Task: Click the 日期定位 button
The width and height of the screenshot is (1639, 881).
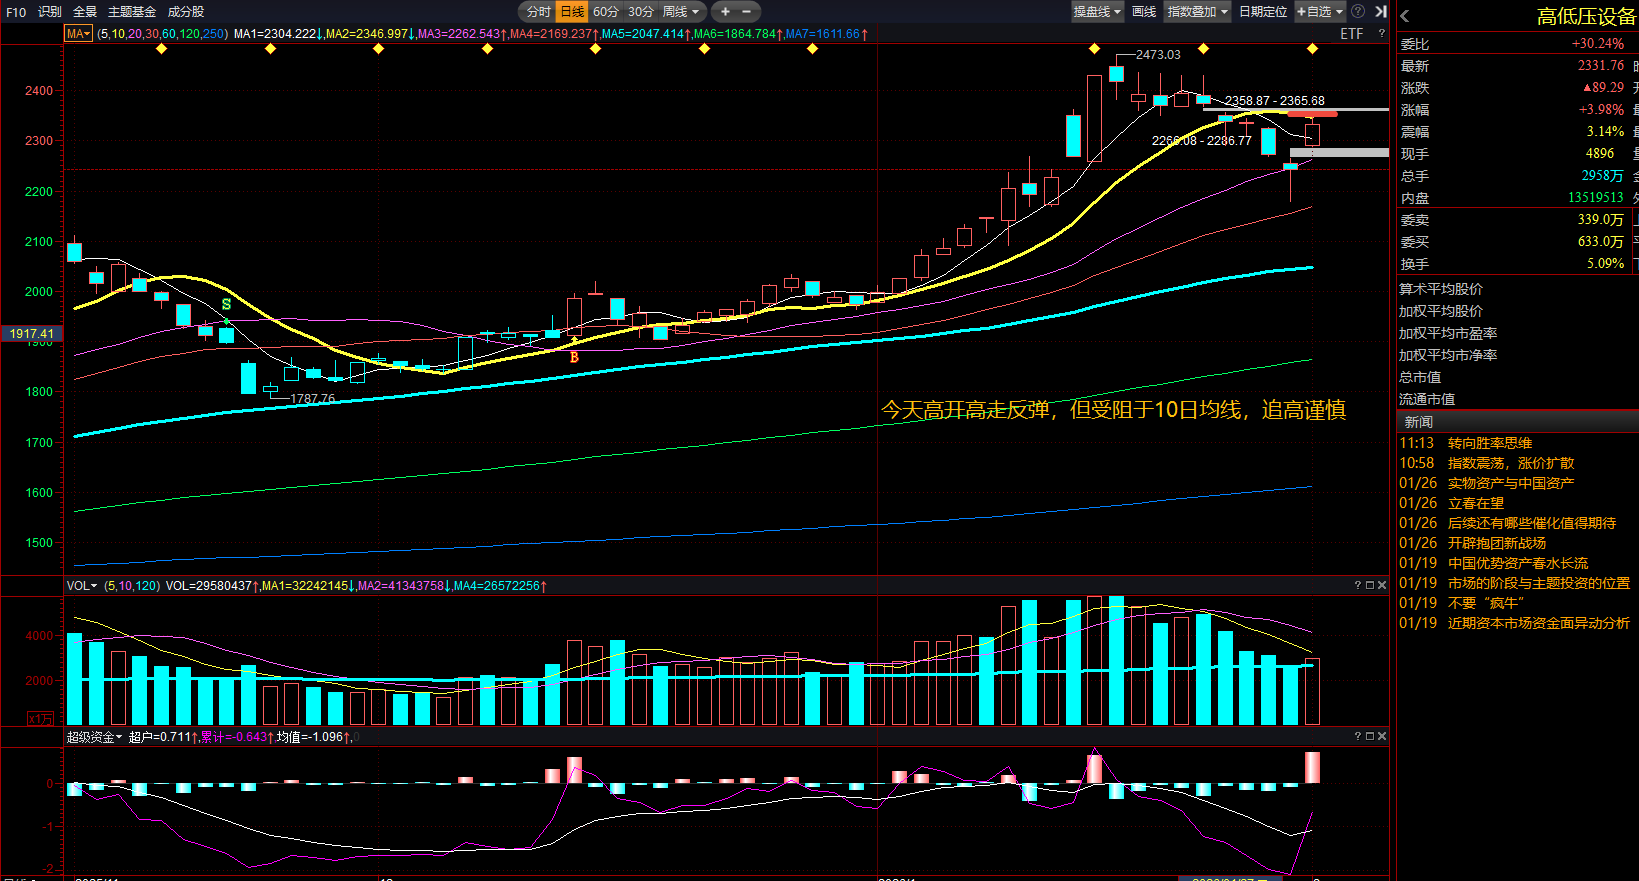Action: point(1263,12)
